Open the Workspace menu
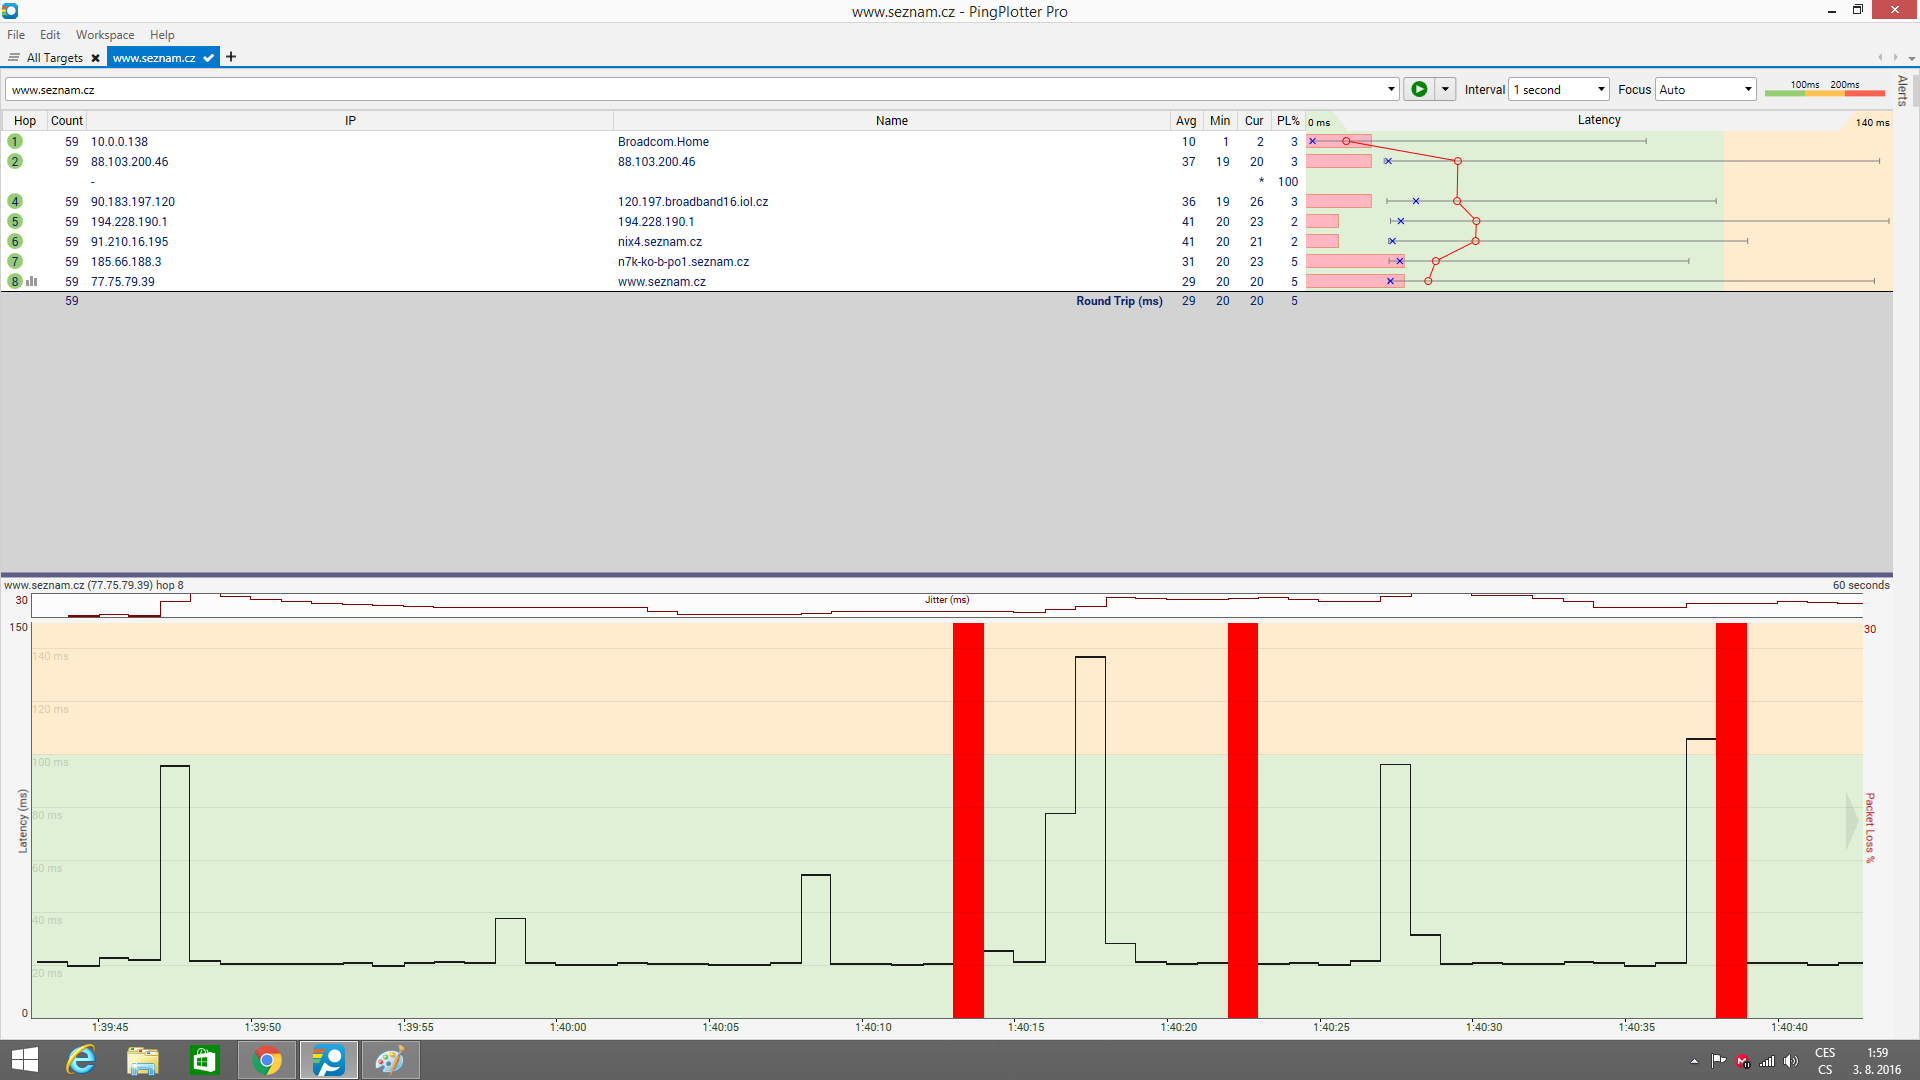This screenshot has height=1080, width=1920. point(105,35)
